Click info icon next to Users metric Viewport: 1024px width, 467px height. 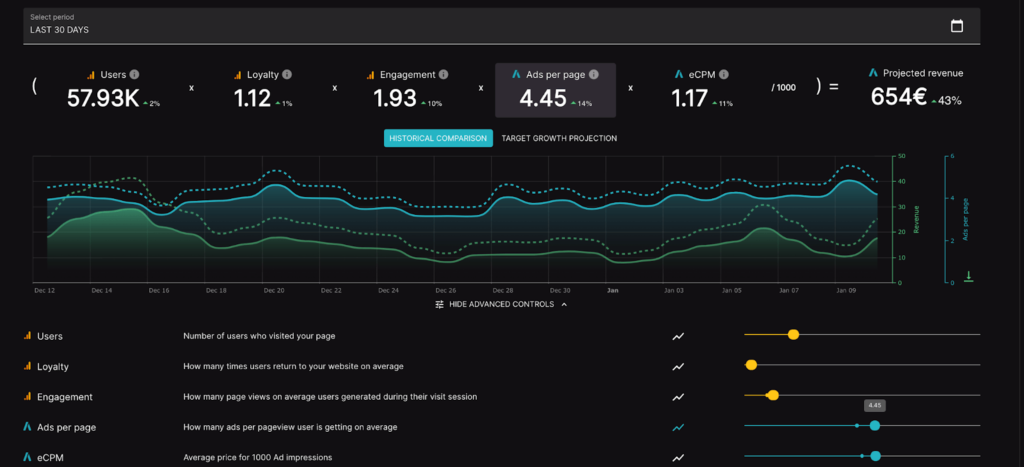point(134,74)
